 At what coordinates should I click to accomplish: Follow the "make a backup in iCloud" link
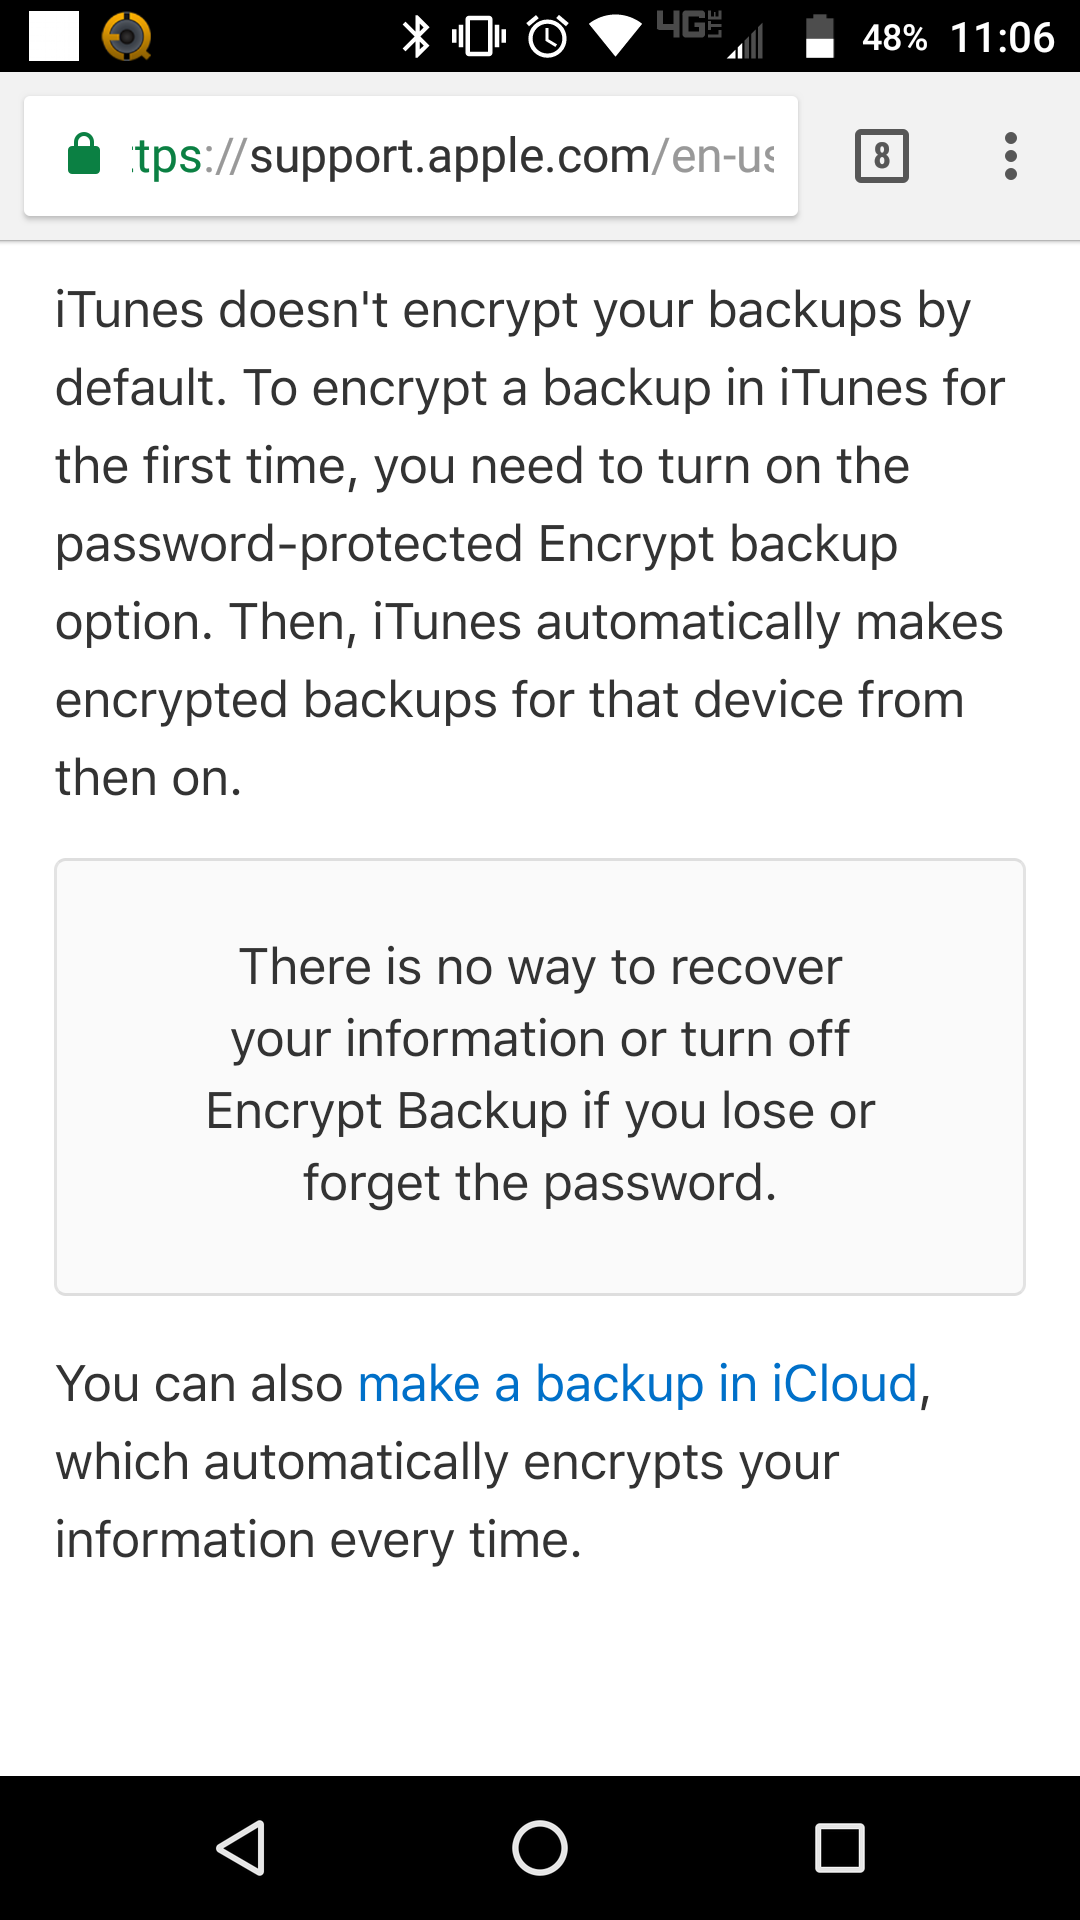[637, 1384]
